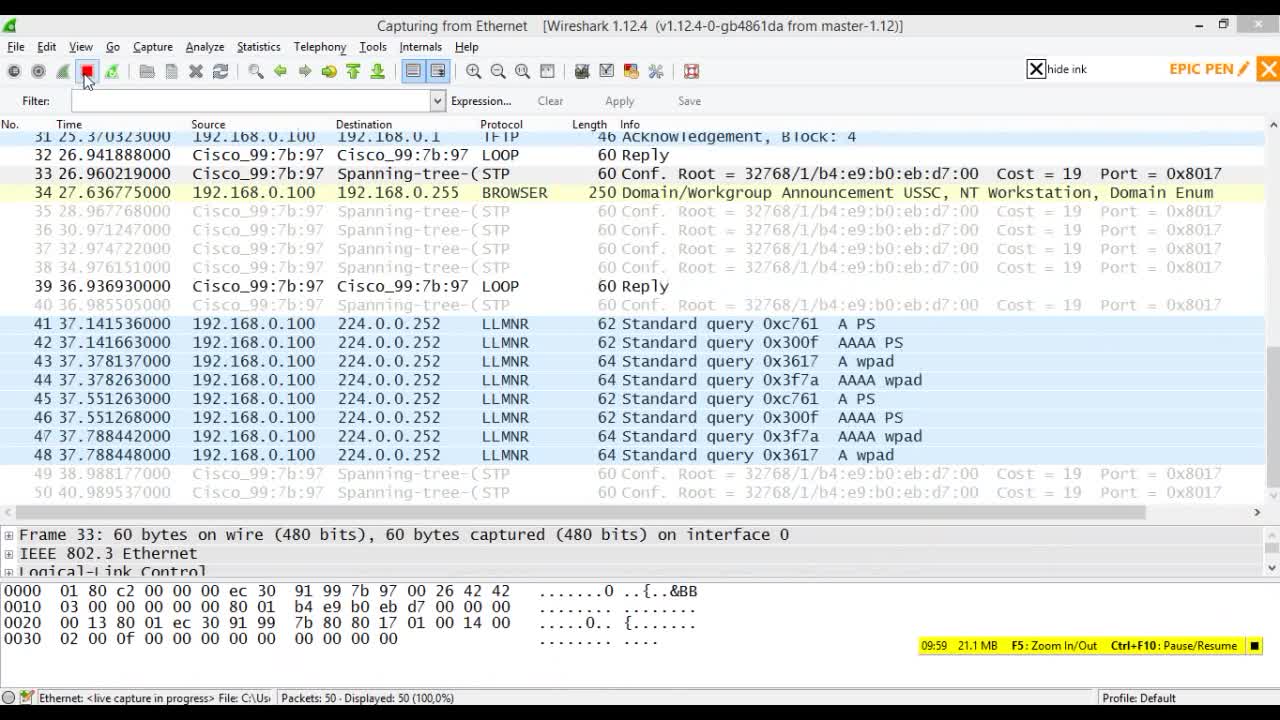Screen dimensions: 1280x720
Task: Open the Edit menu
Action: point(47,47)
